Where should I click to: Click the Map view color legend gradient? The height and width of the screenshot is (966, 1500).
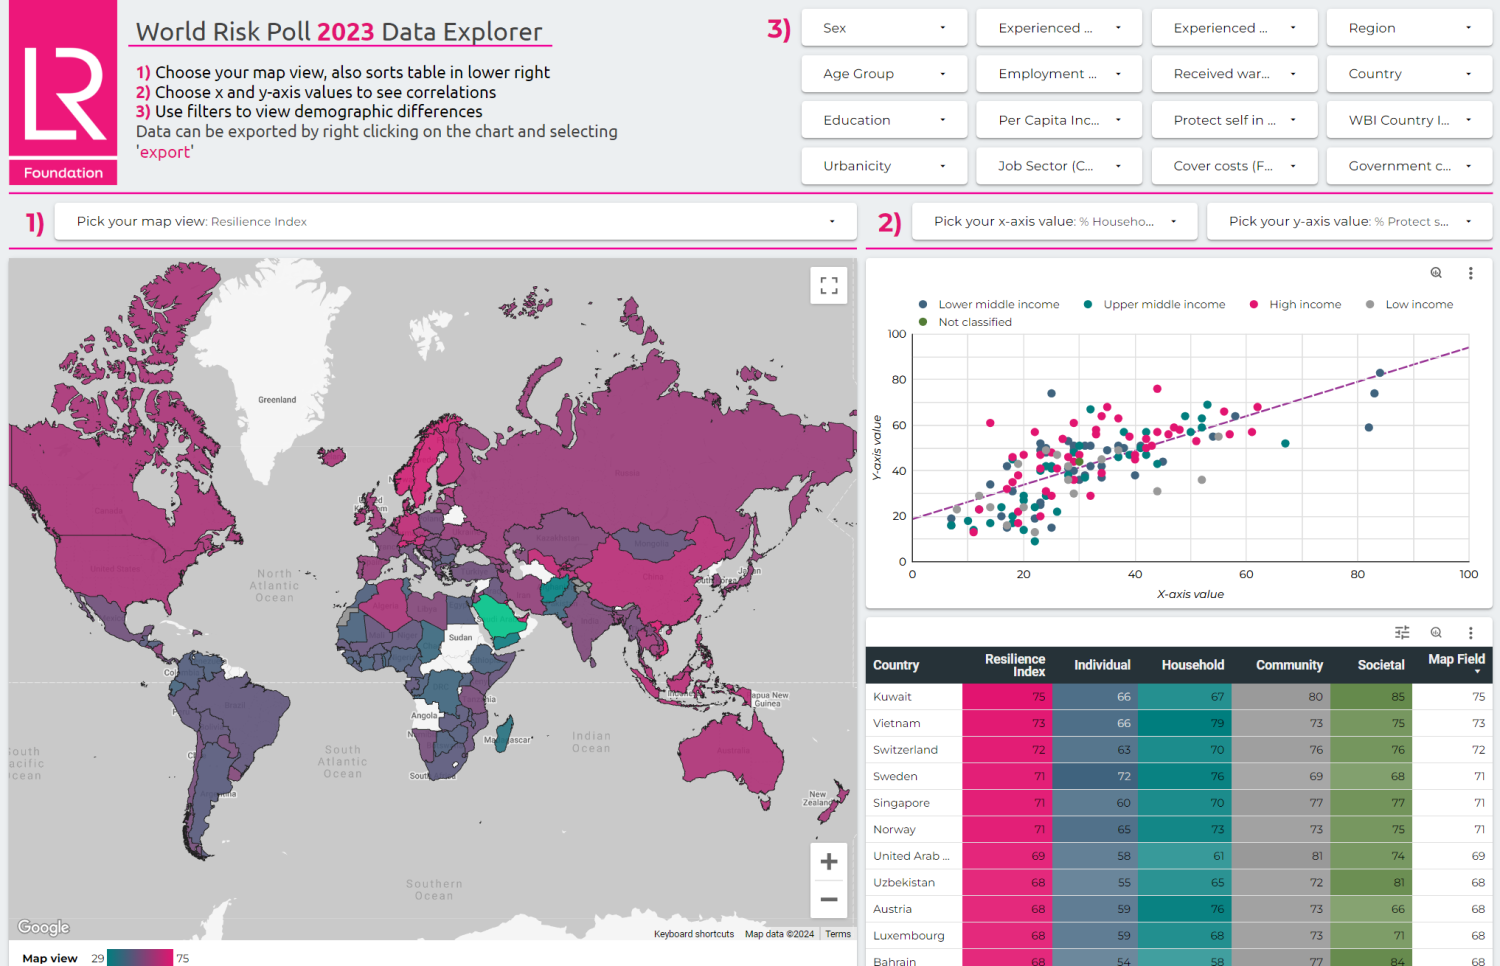click(140, 957)
